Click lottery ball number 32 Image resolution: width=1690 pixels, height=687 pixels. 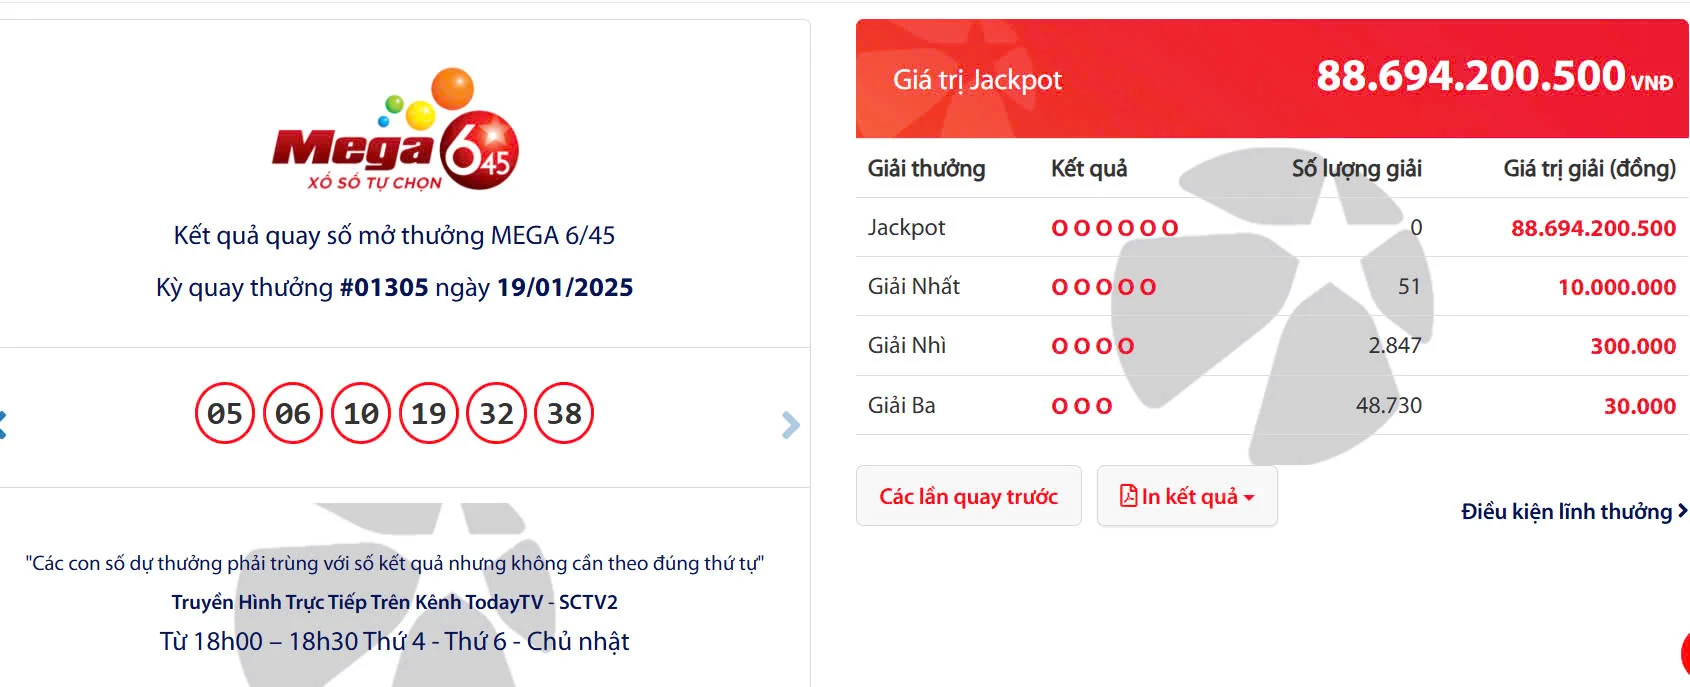click(x=496, y=412)
